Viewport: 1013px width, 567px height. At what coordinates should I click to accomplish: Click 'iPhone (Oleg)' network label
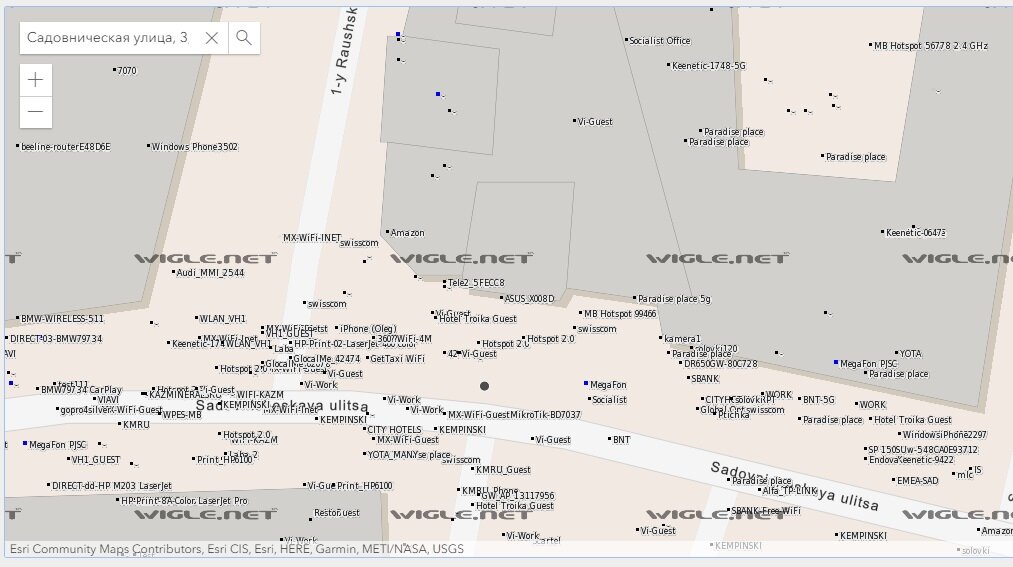pos(368,329)
